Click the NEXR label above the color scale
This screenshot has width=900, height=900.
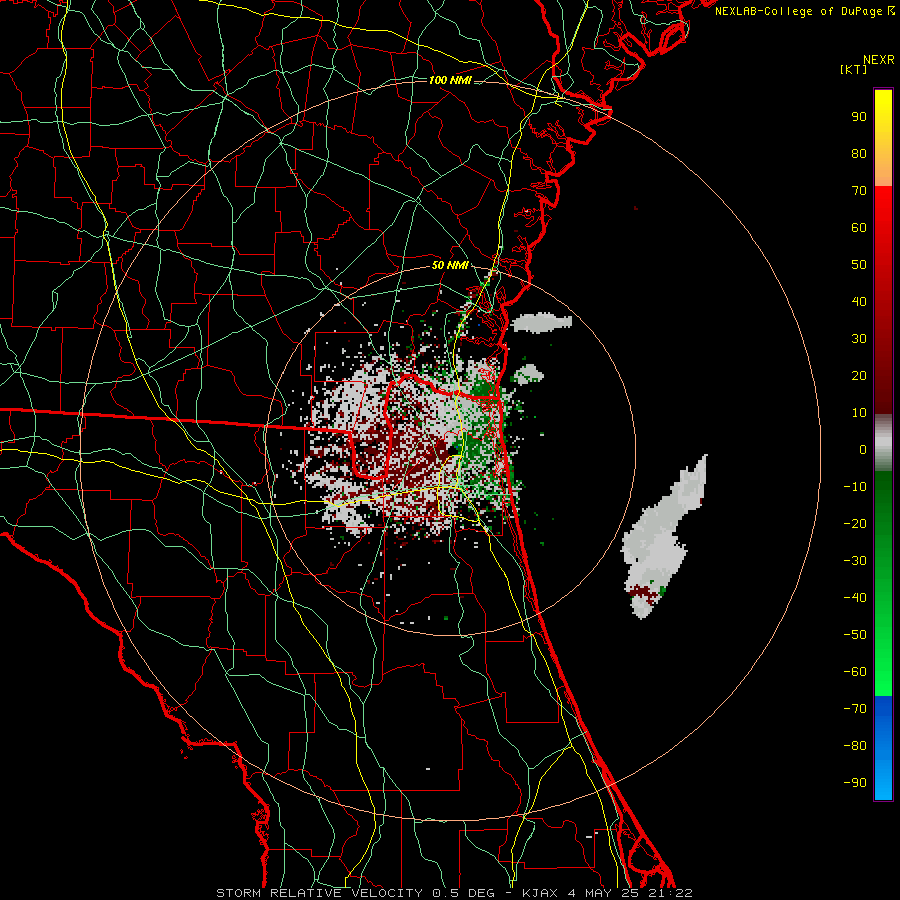[x=879, y=60]
